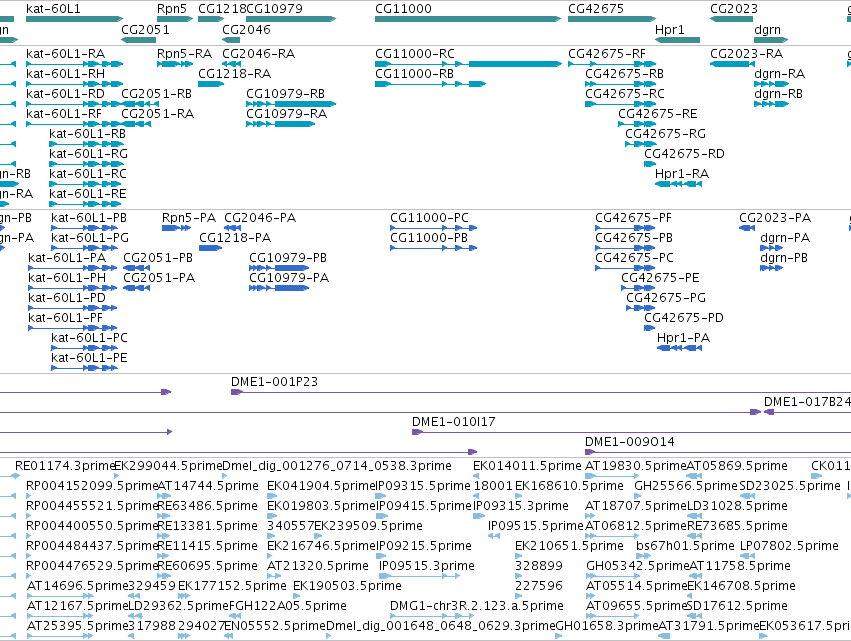Screen dimensions: 851x641
Task: Select the CG2046-RA transcript label
Action: click(x=259, y=54)
